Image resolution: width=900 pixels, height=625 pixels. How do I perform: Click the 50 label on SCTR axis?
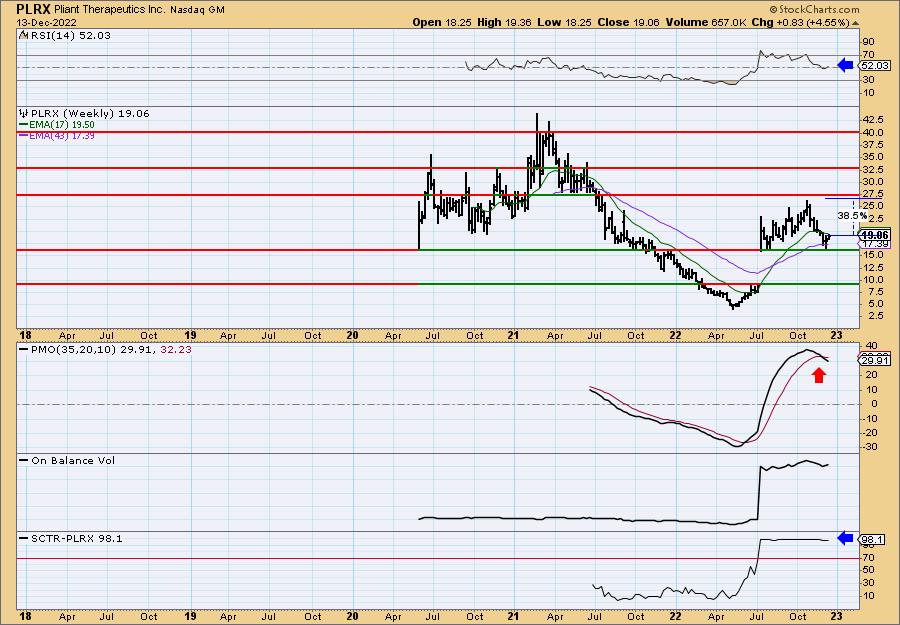(868, 570)
